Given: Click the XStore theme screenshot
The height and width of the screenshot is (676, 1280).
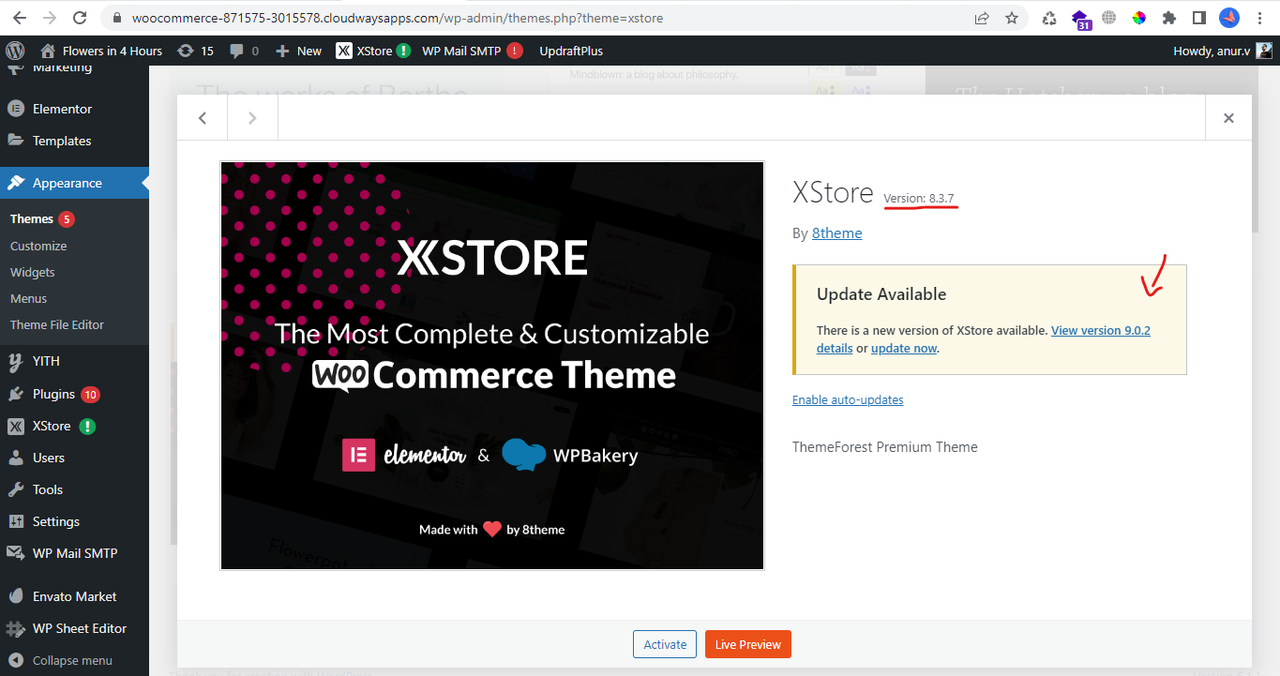Looking at the screenshot, I should (x=492, y=365).
